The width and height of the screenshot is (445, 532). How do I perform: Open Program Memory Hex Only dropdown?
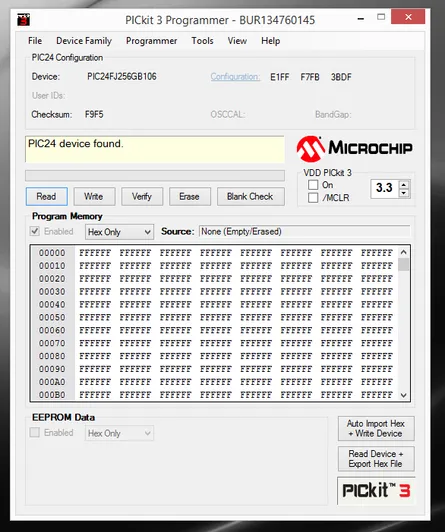pyautogui.click(x=119, y=232)
